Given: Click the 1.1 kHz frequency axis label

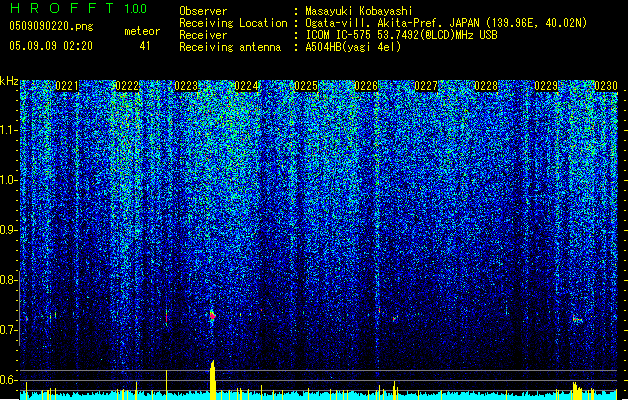Looking at the screenshot, I should pos(9,130).
